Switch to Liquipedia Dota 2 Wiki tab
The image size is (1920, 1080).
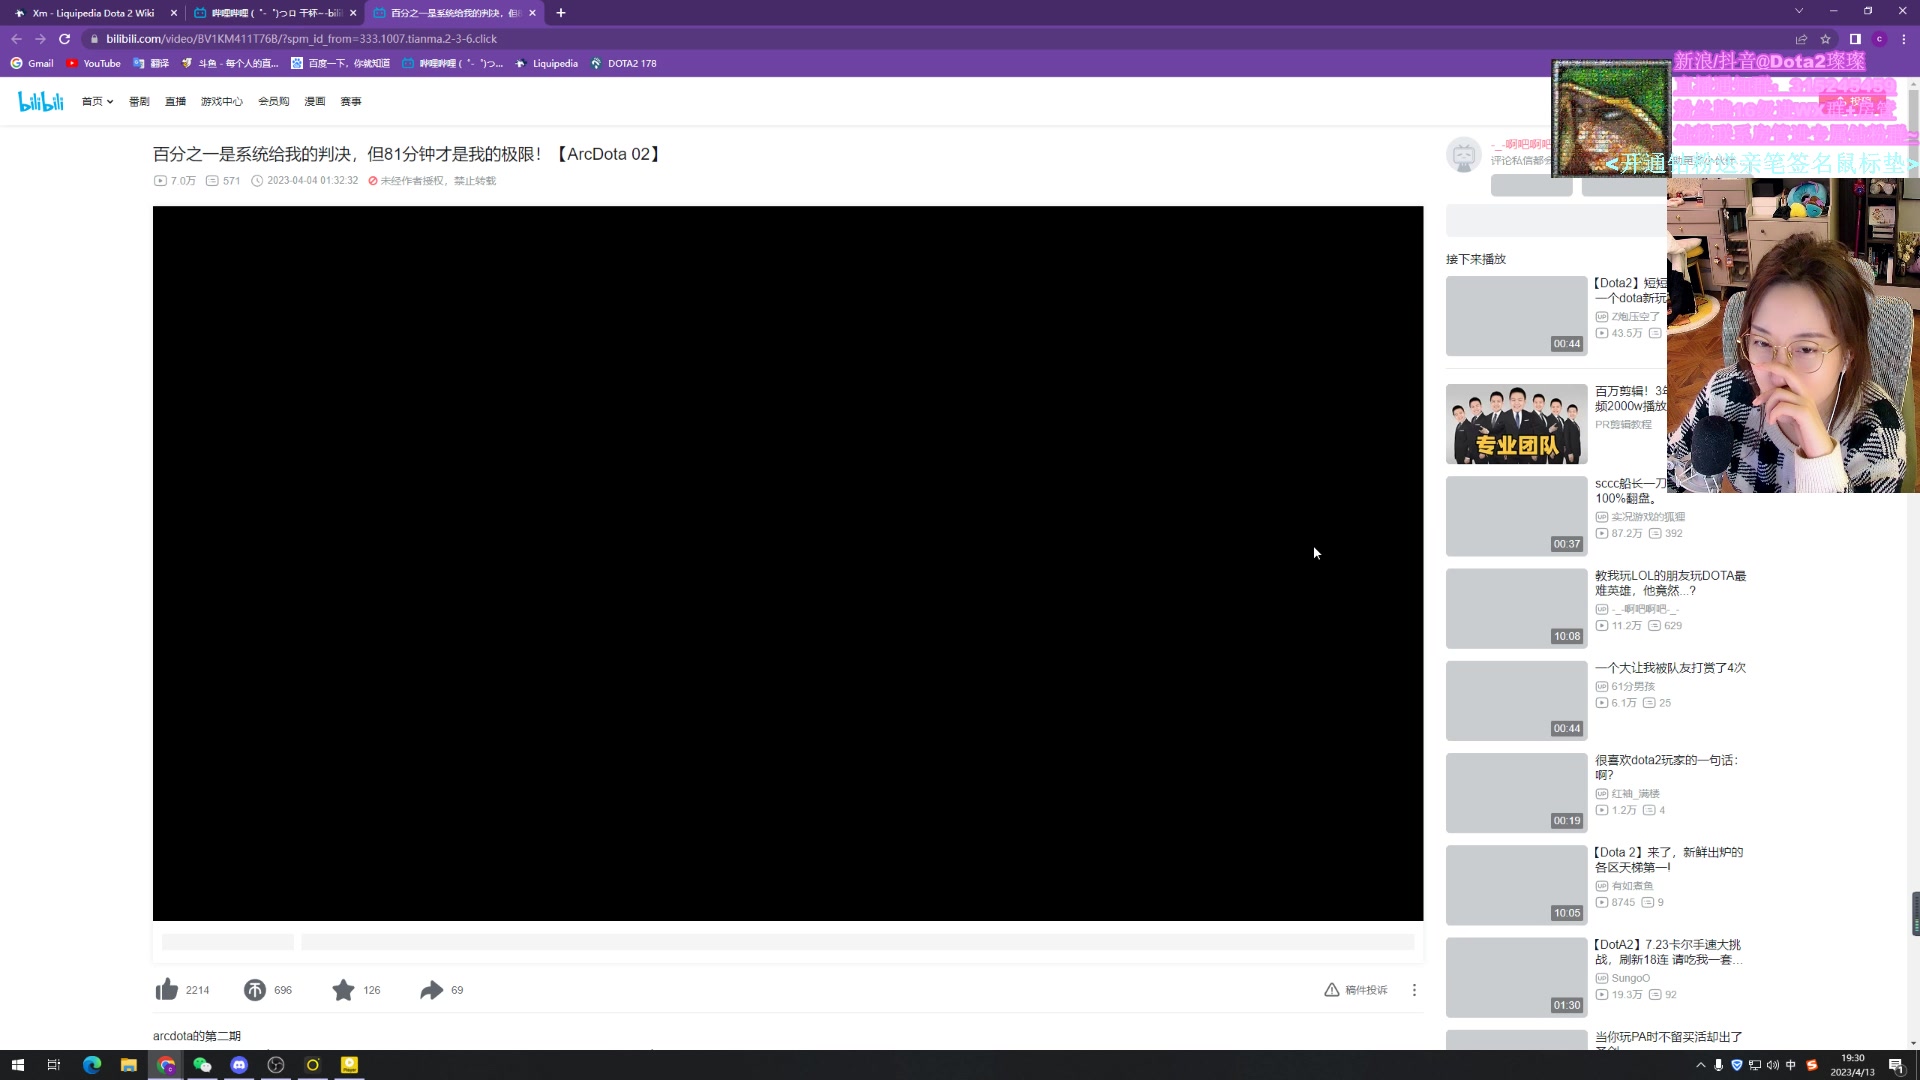click(93, 13)
